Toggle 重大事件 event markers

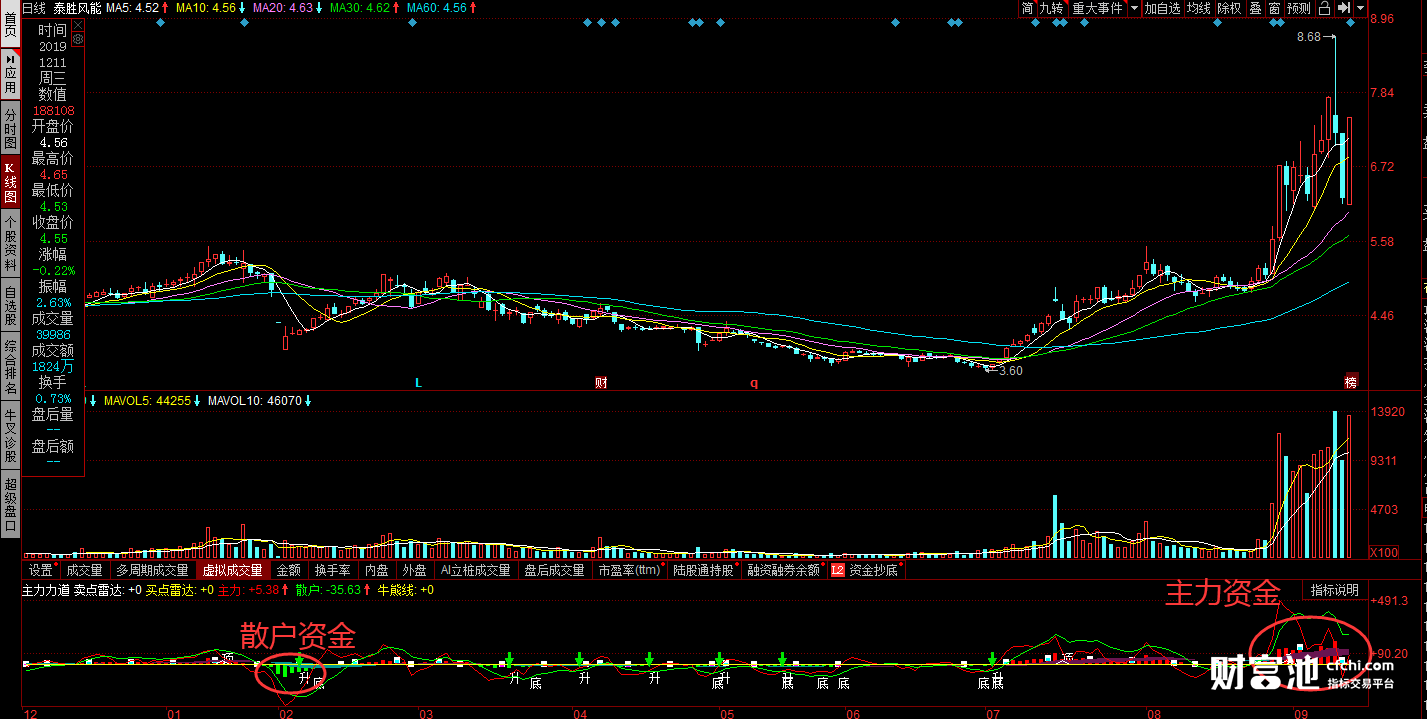point(1097,8)
